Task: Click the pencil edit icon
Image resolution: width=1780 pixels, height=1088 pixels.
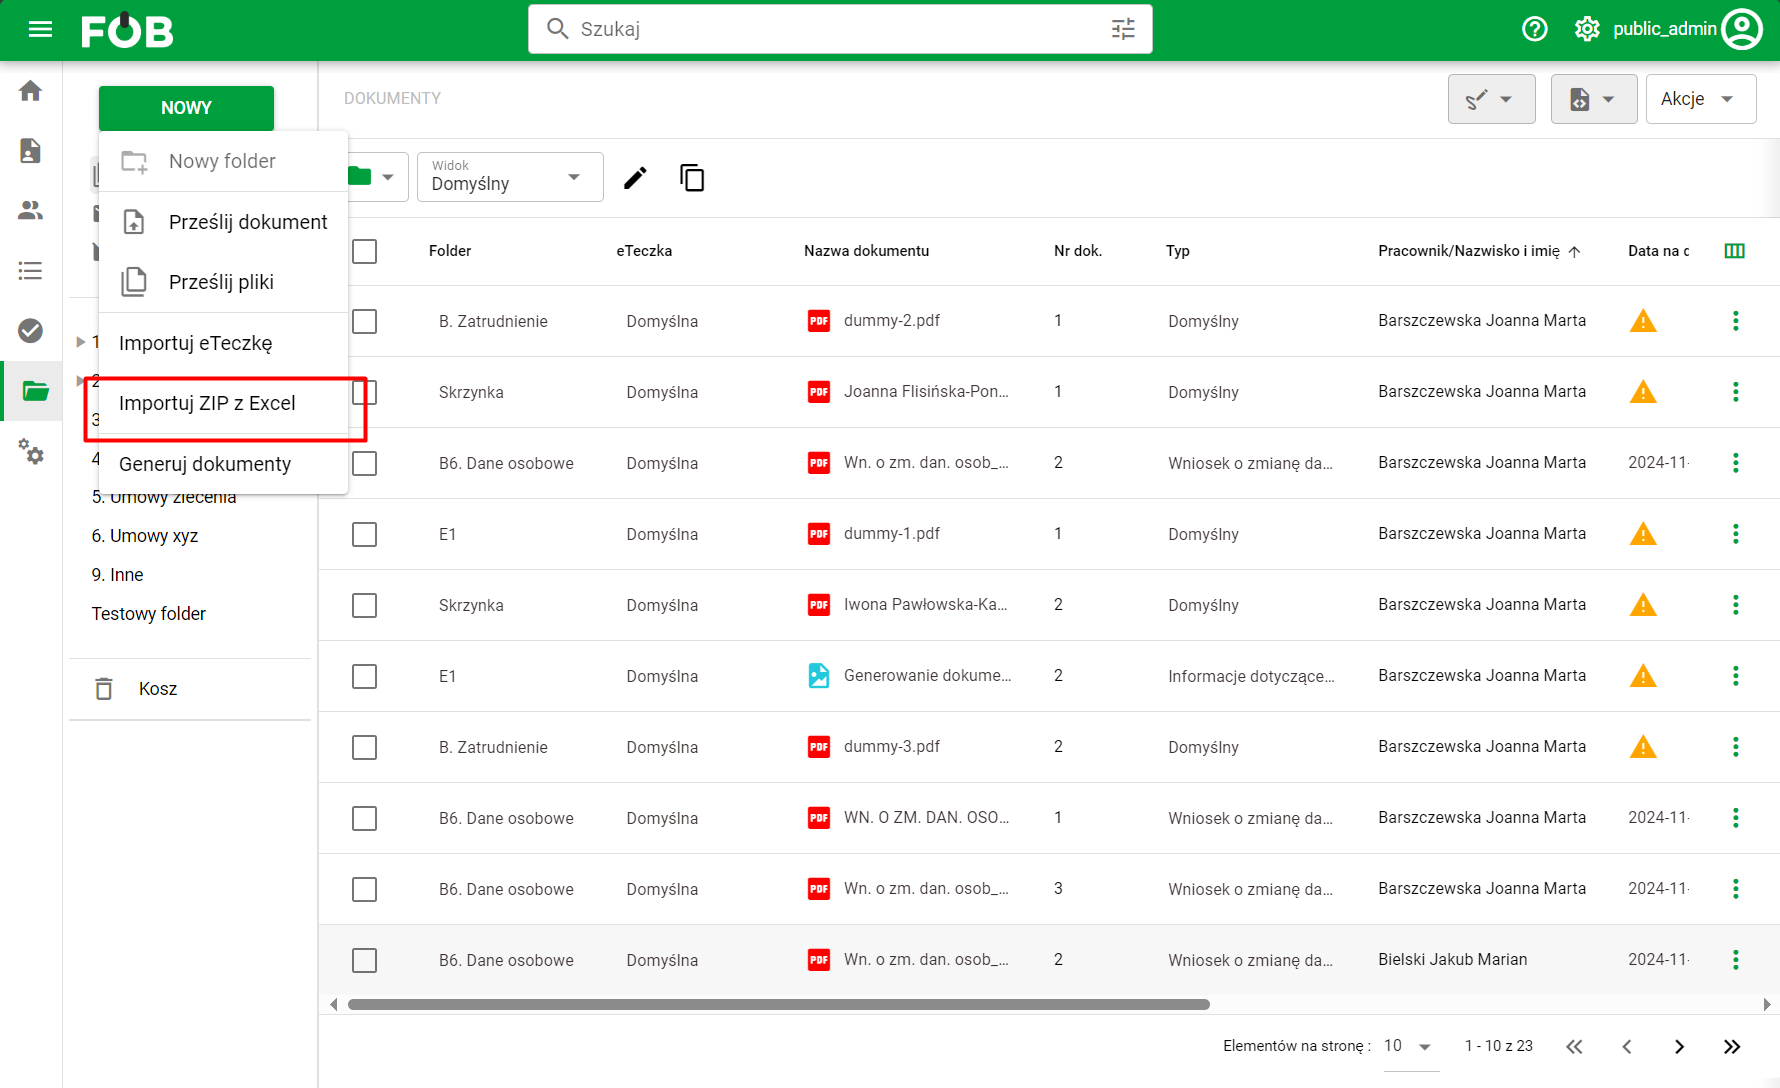Action: click(x=635, y=178)
